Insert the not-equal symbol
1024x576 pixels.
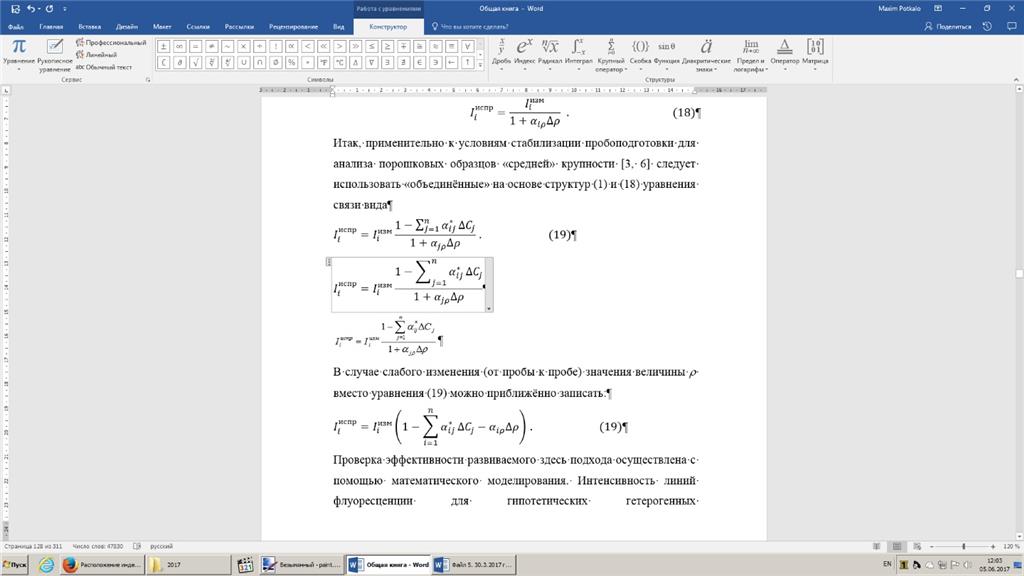pyautogui.click(x=211, y=46)
